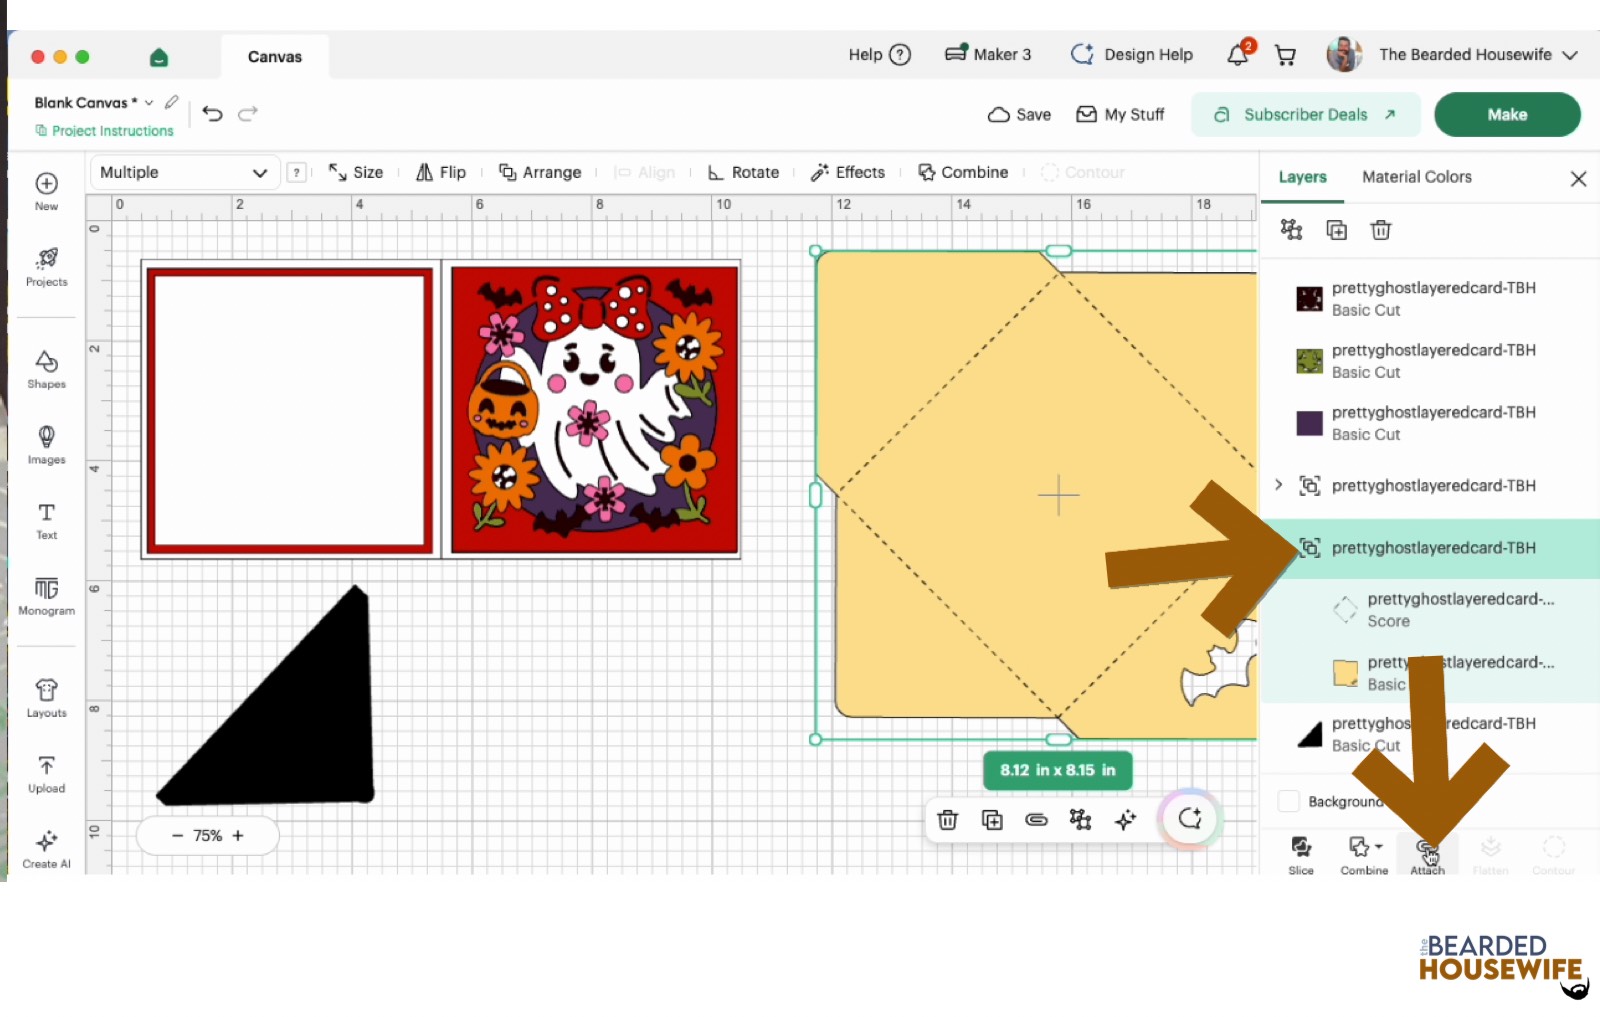Image resolution: width=1600 pixels, height=1017 pixels.
Task: Open the Subscriber Deals link
Action: pyautogui.click(x=1305, y=114)
